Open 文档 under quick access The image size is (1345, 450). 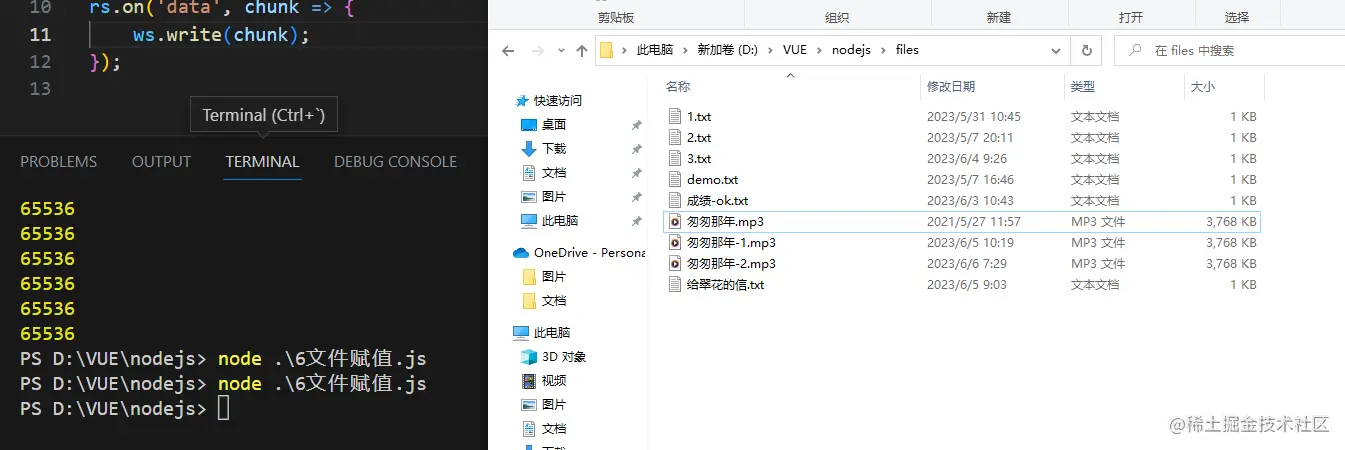tap(553, 172)
